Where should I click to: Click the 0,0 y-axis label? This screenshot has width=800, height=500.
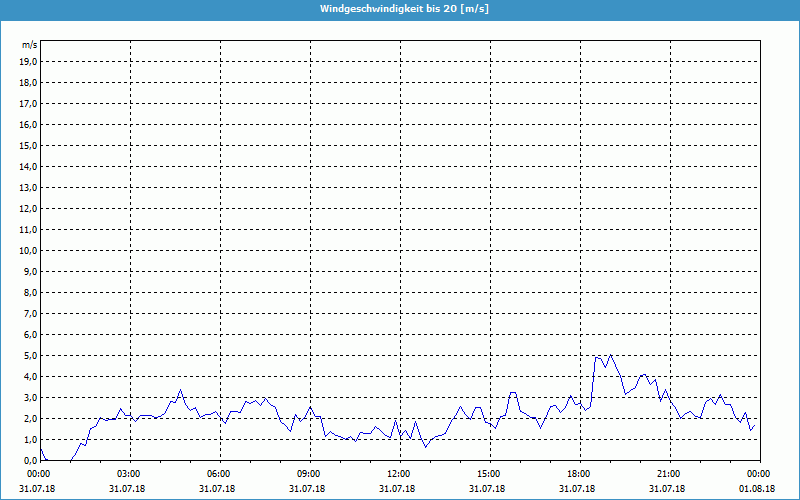30,460
